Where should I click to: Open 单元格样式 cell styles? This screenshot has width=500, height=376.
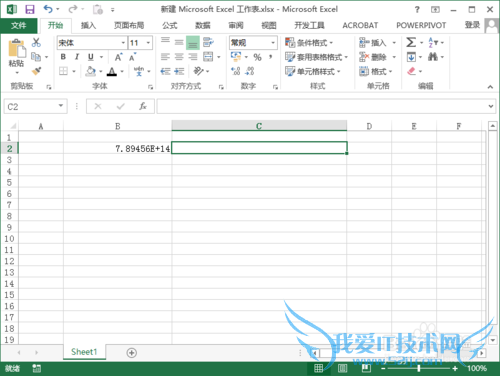point(313,71)
